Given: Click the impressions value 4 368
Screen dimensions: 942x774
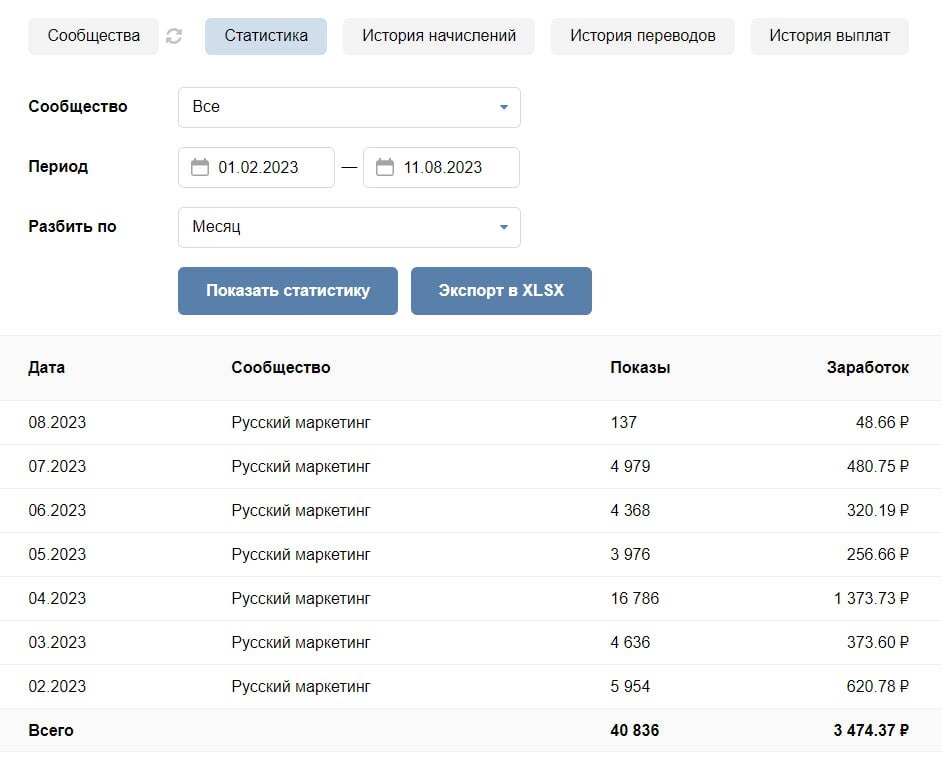Looking at the screenshot, I should (630, 510).
